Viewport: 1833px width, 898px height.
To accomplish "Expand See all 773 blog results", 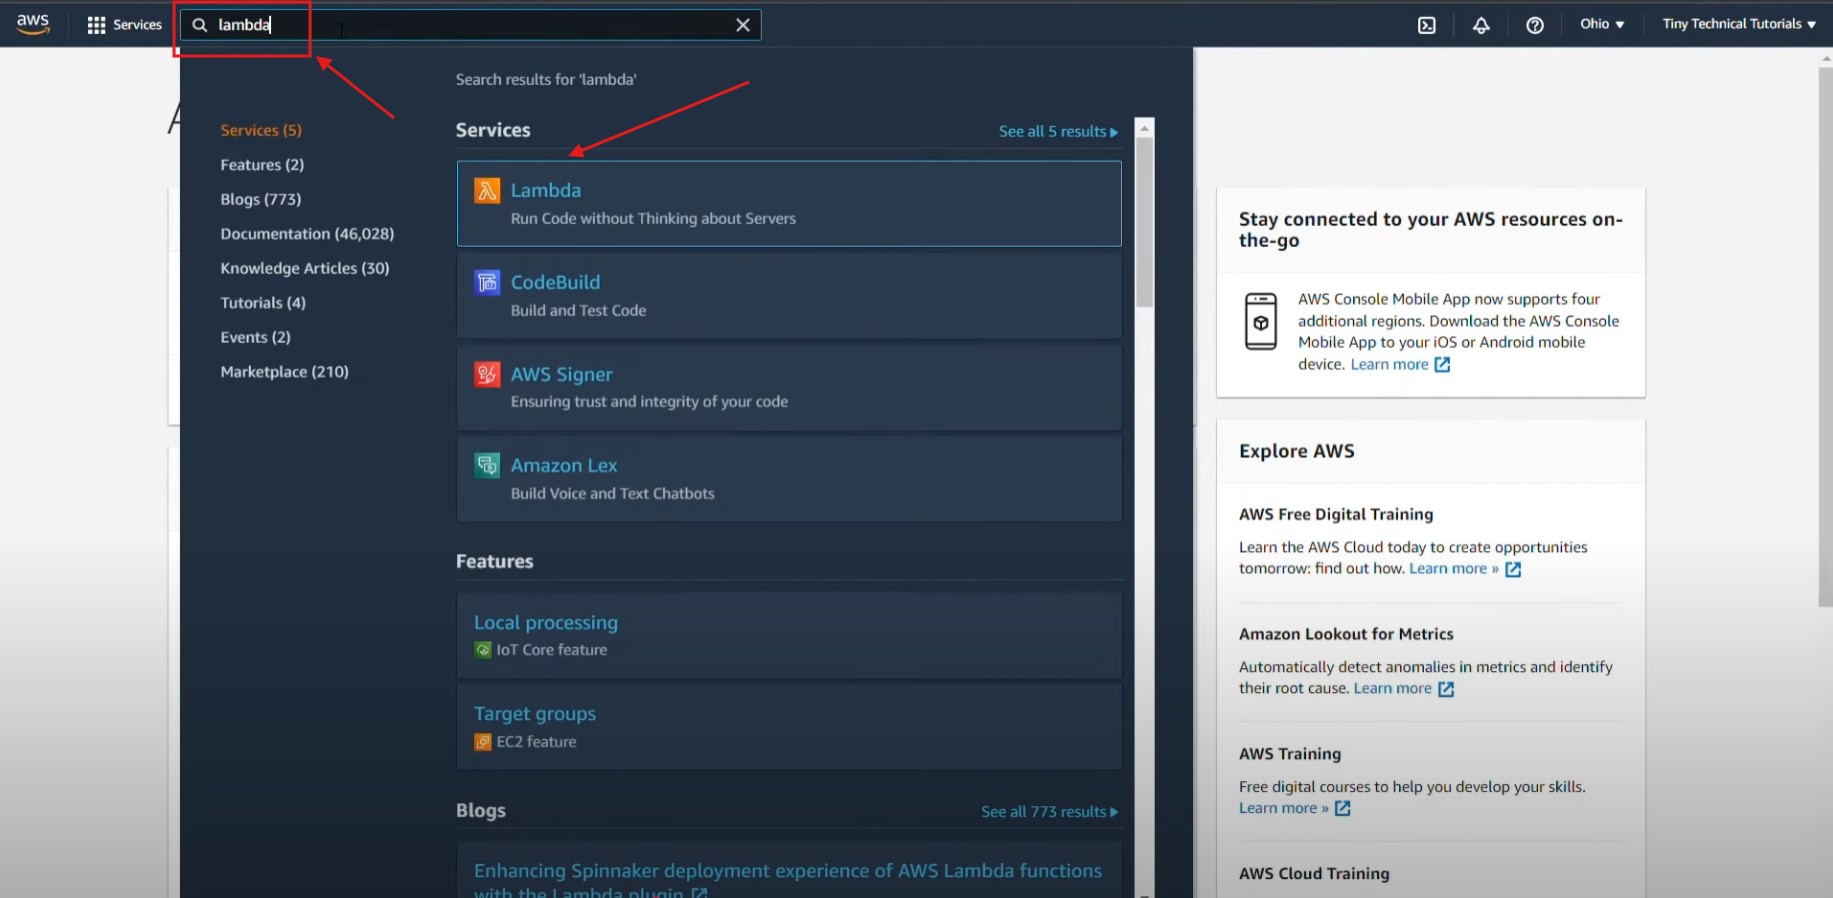I will pos(1048,811).
